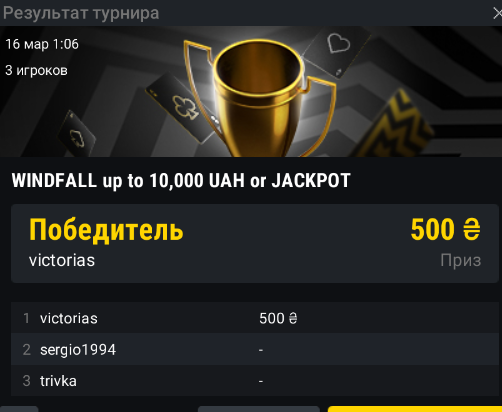The height and width of the screenshot is (412, 502).
Task: Click the 3 игроков player count
Action: [36, 70]
